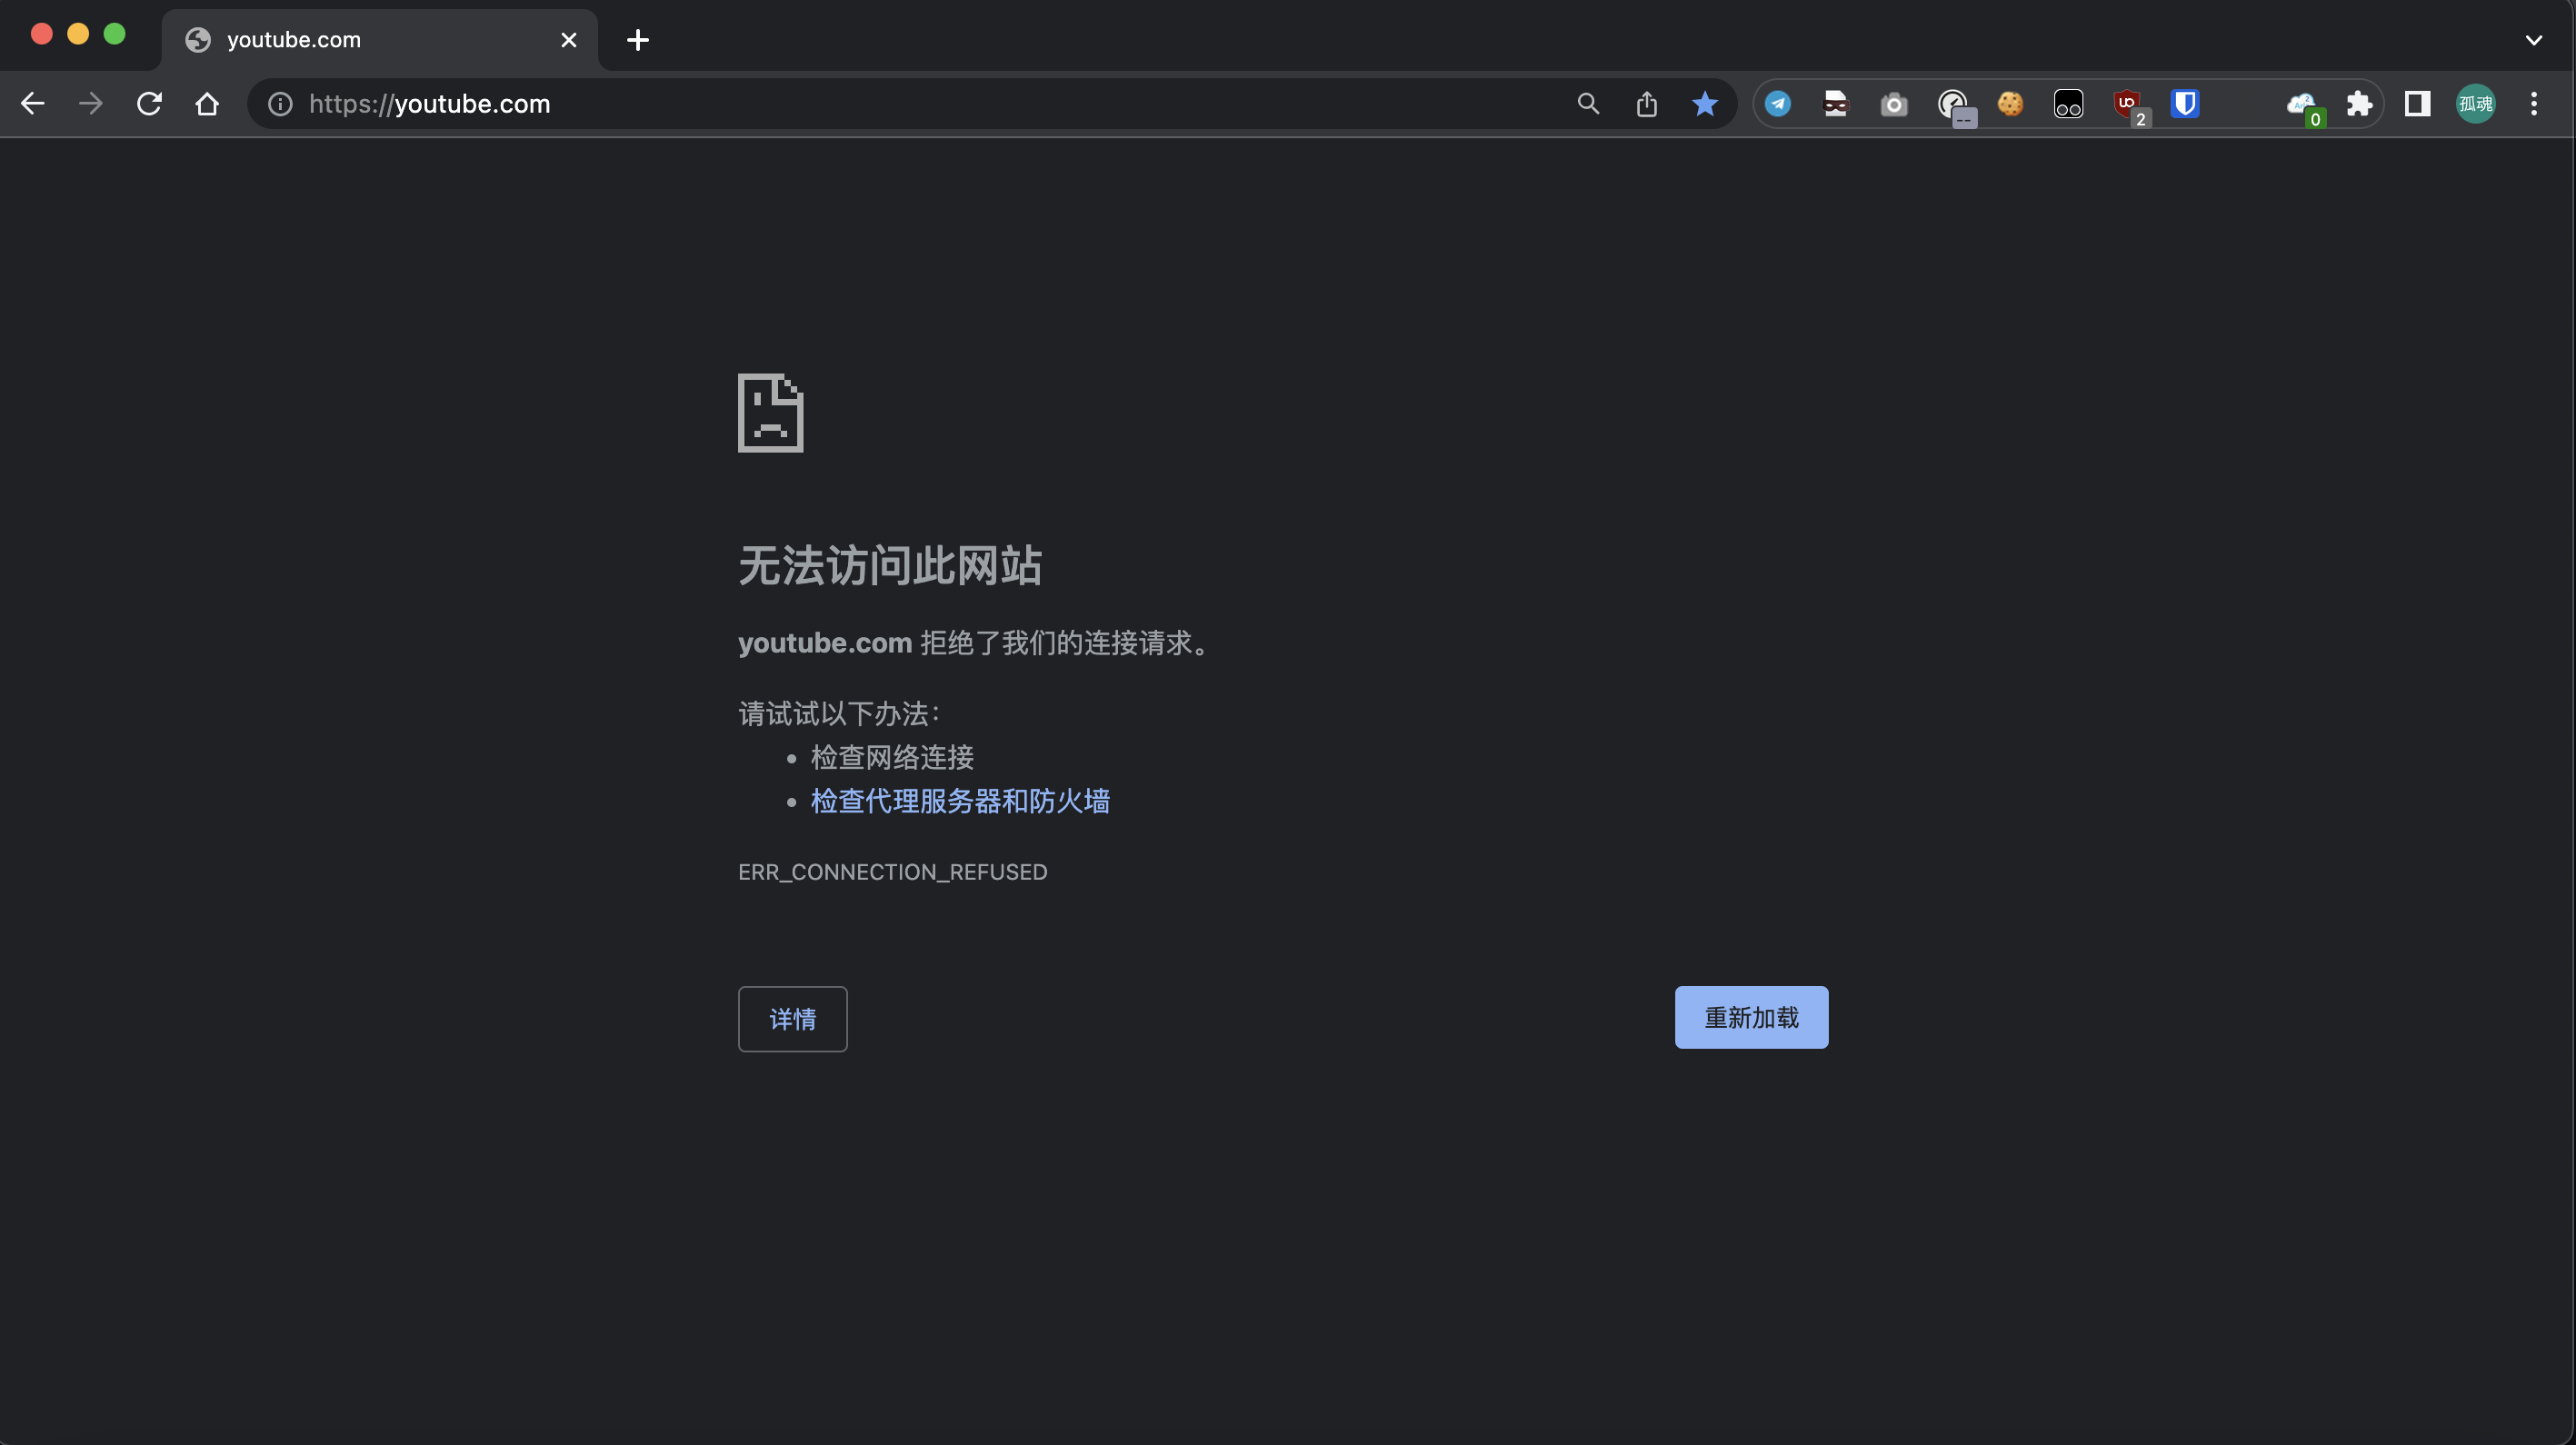Select the youtube.com tab
Screen dimensions: 2576x1445
click(x=380, y=40)
